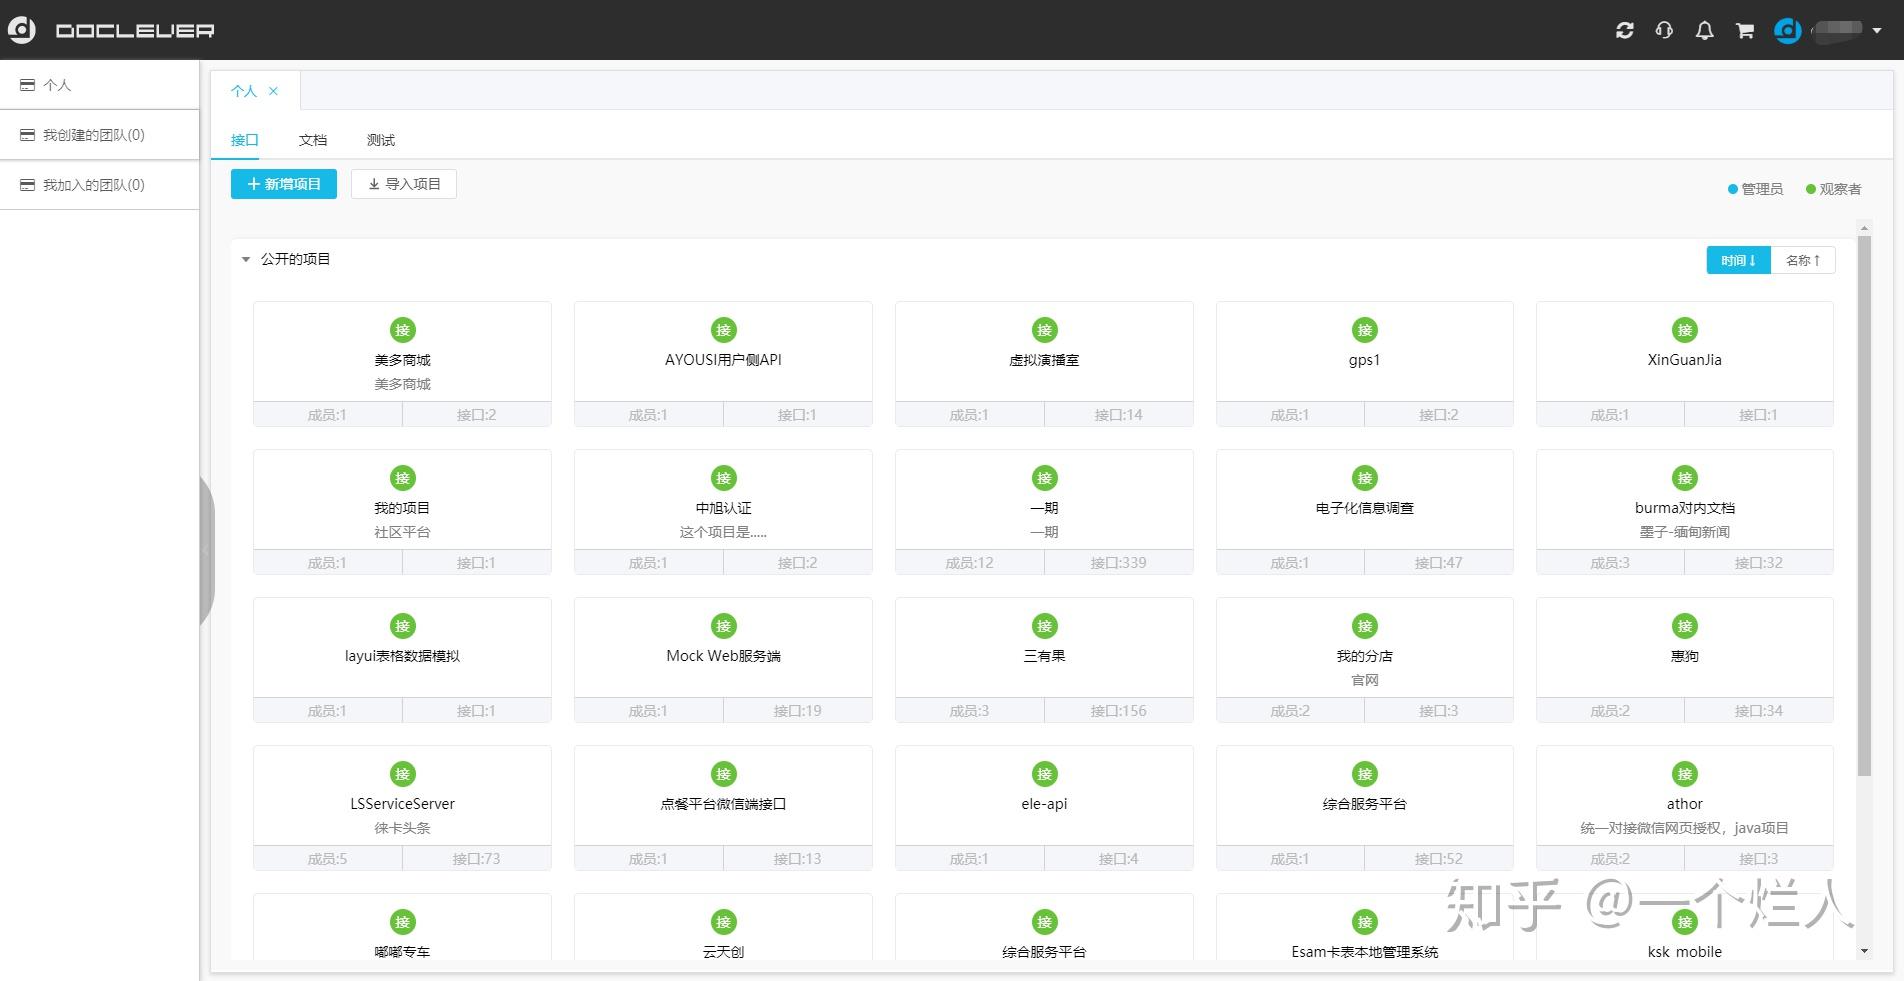Click 成员:3 on burma对内文档 card
Viewport: 1904px width, 981px height.
point(1610,563)
